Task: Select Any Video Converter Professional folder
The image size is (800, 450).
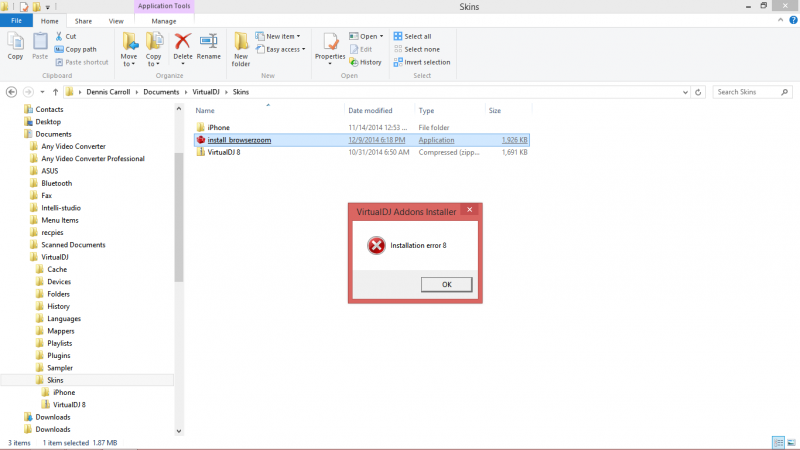Action: 93,159
